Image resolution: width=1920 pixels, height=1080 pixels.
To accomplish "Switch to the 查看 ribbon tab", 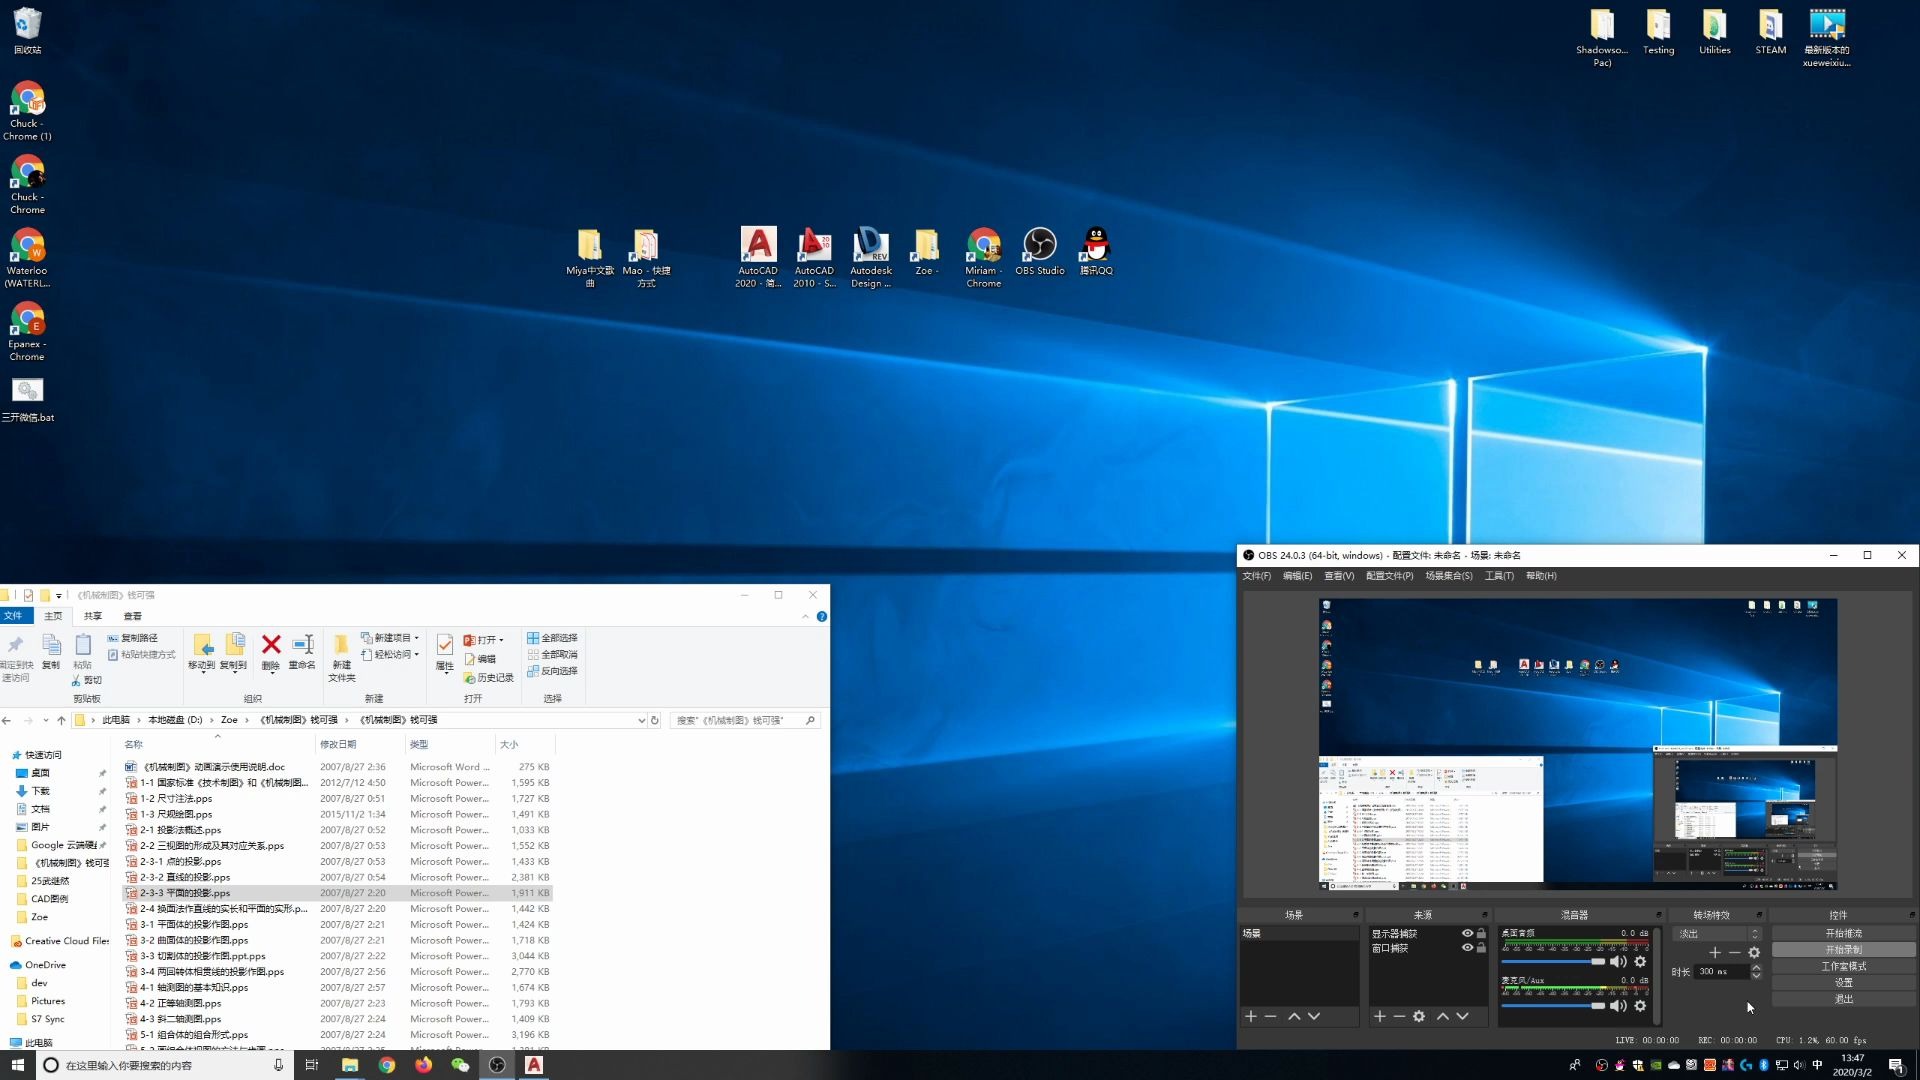I will 132,616.
